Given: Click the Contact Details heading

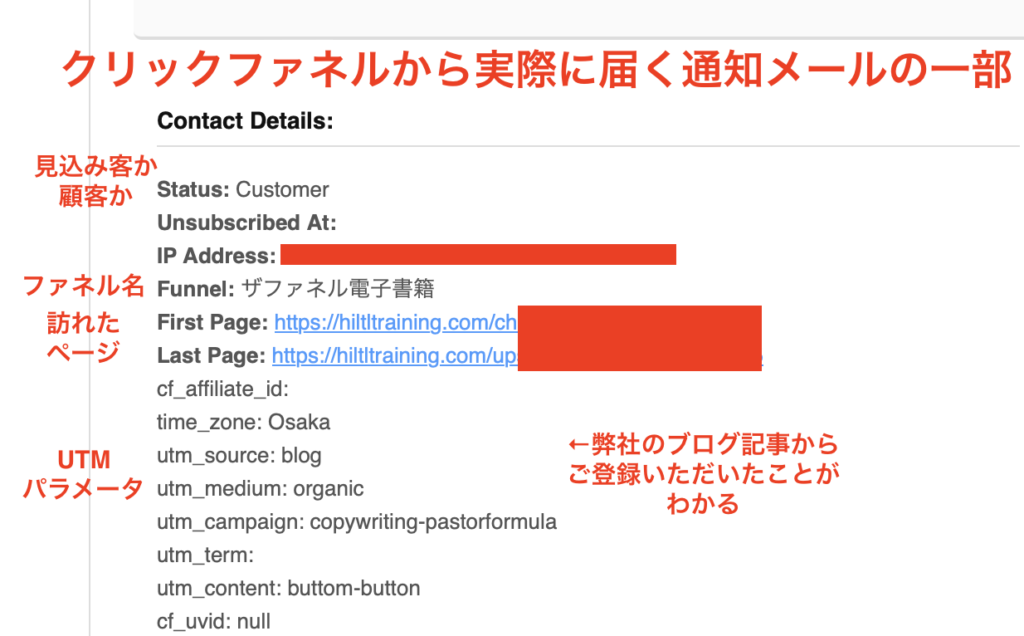Looking at the screenshot, I should (245, 121).
